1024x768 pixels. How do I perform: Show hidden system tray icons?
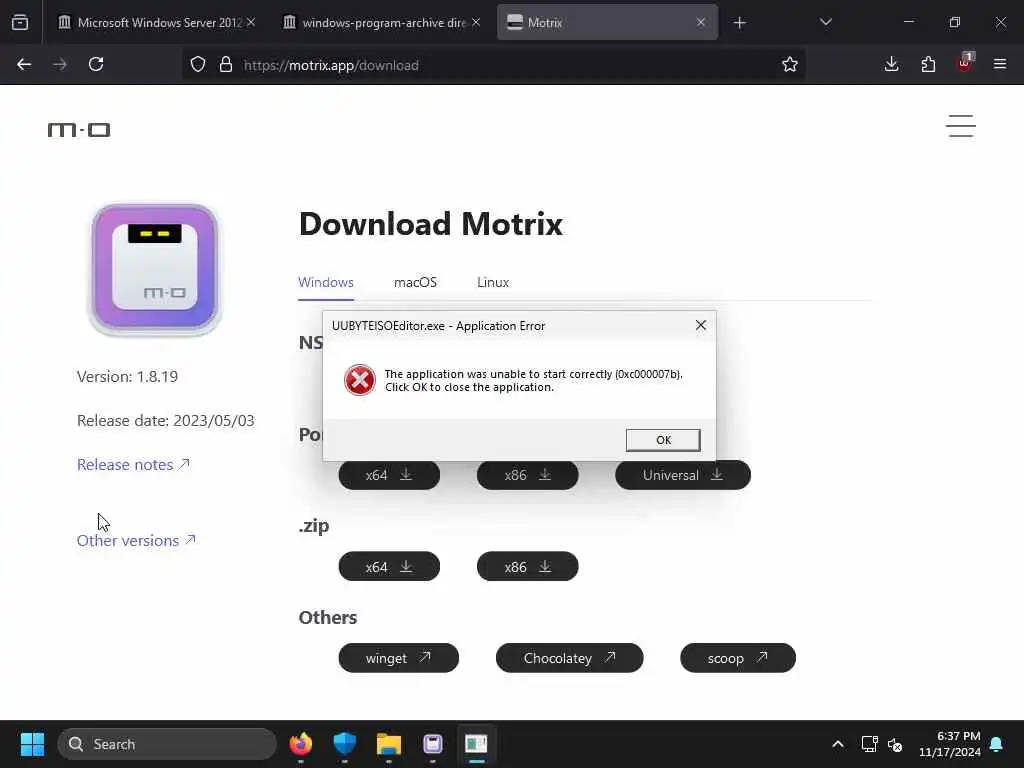point(838,744)
